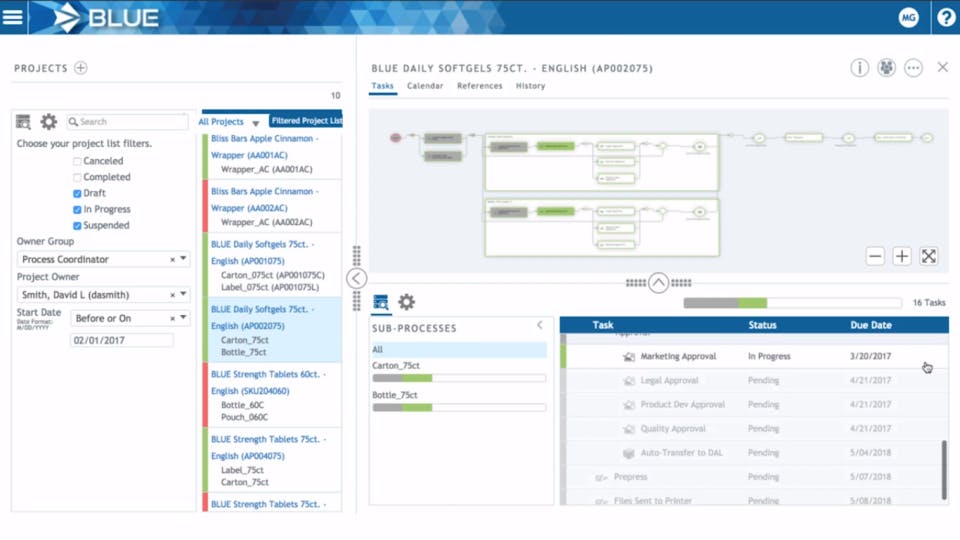Select the Filtered Project List tab

(306, 121)
